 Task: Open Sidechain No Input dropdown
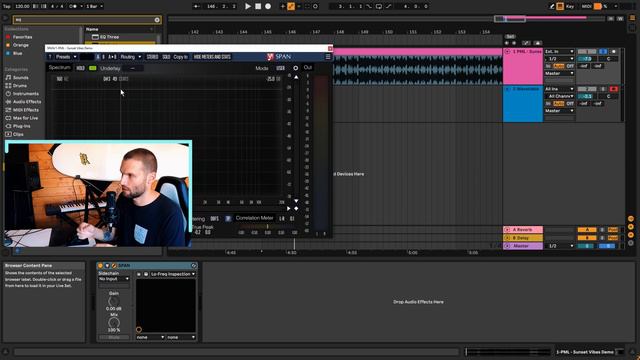[x=114, y=279]
